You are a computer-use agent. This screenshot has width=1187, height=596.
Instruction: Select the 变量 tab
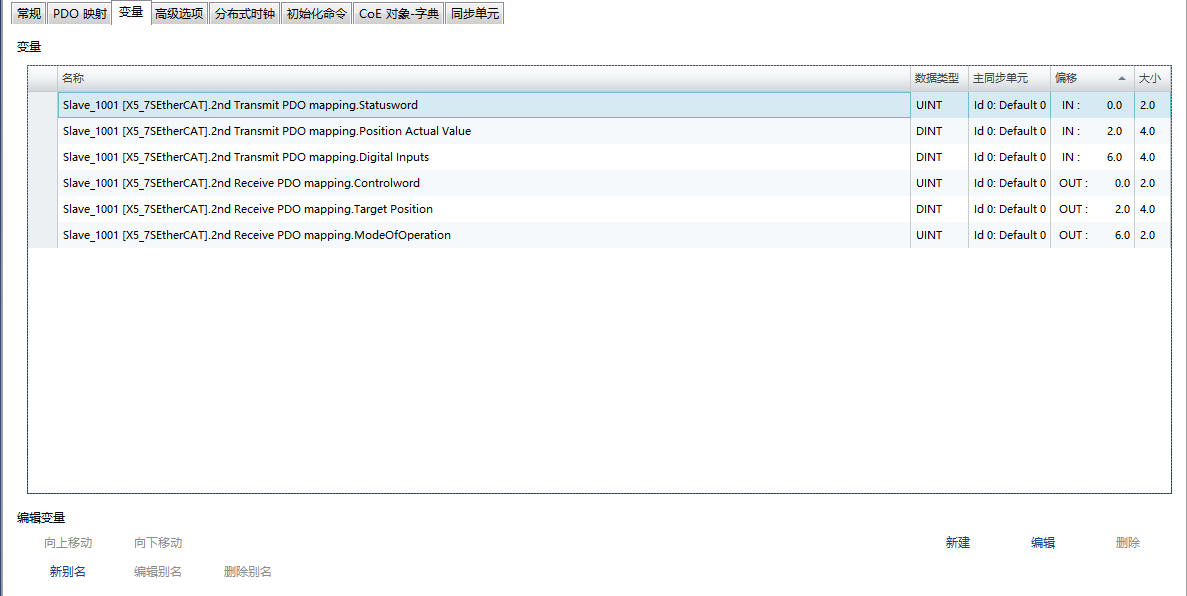(131, 12)
